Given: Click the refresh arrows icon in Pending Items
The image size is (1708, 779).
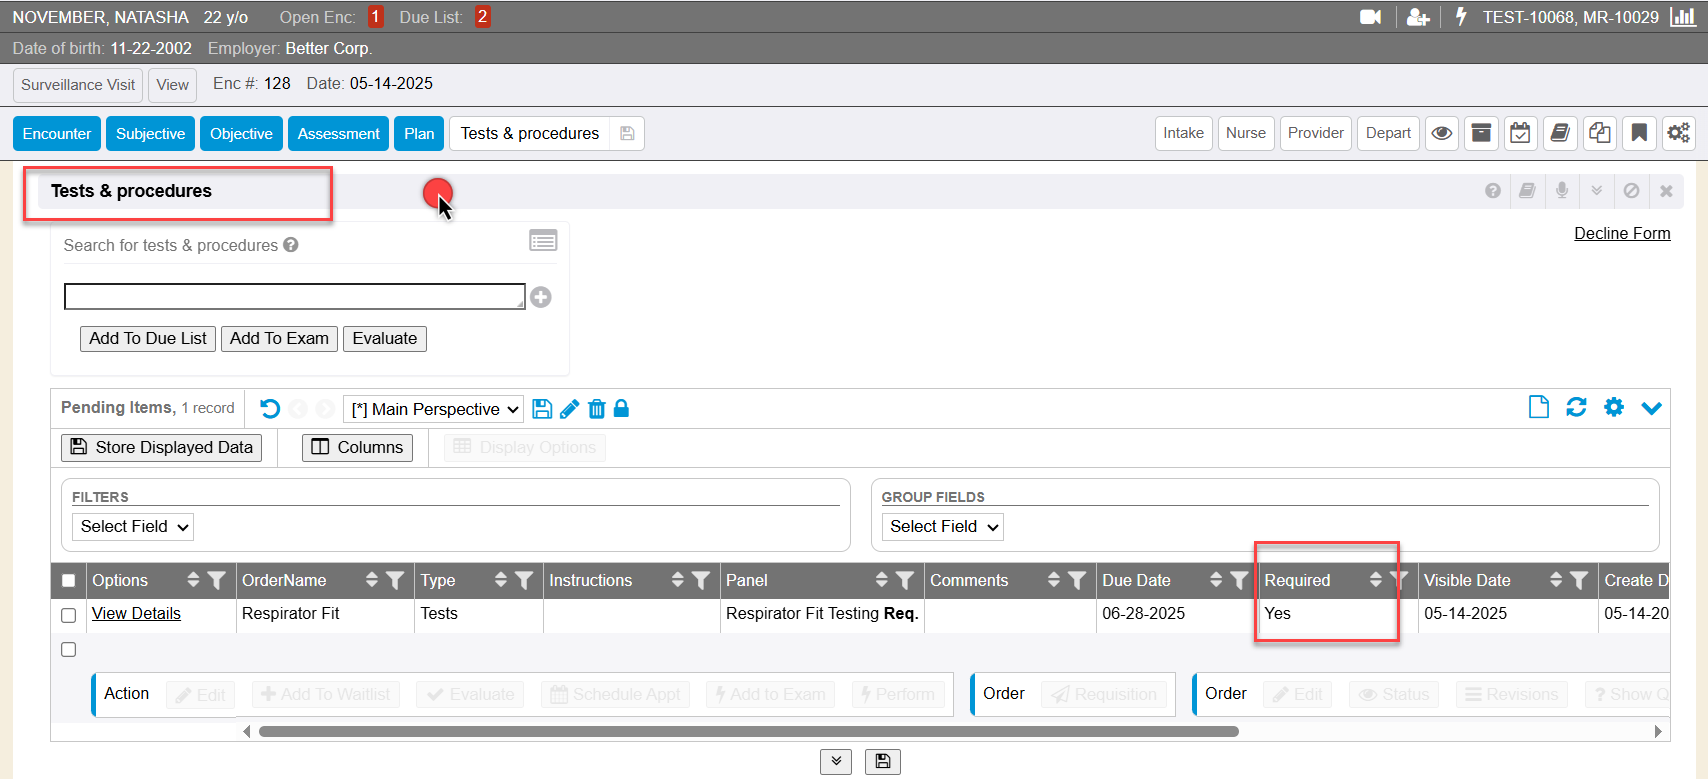Looking at the screenshot, I should [1576, 407].
